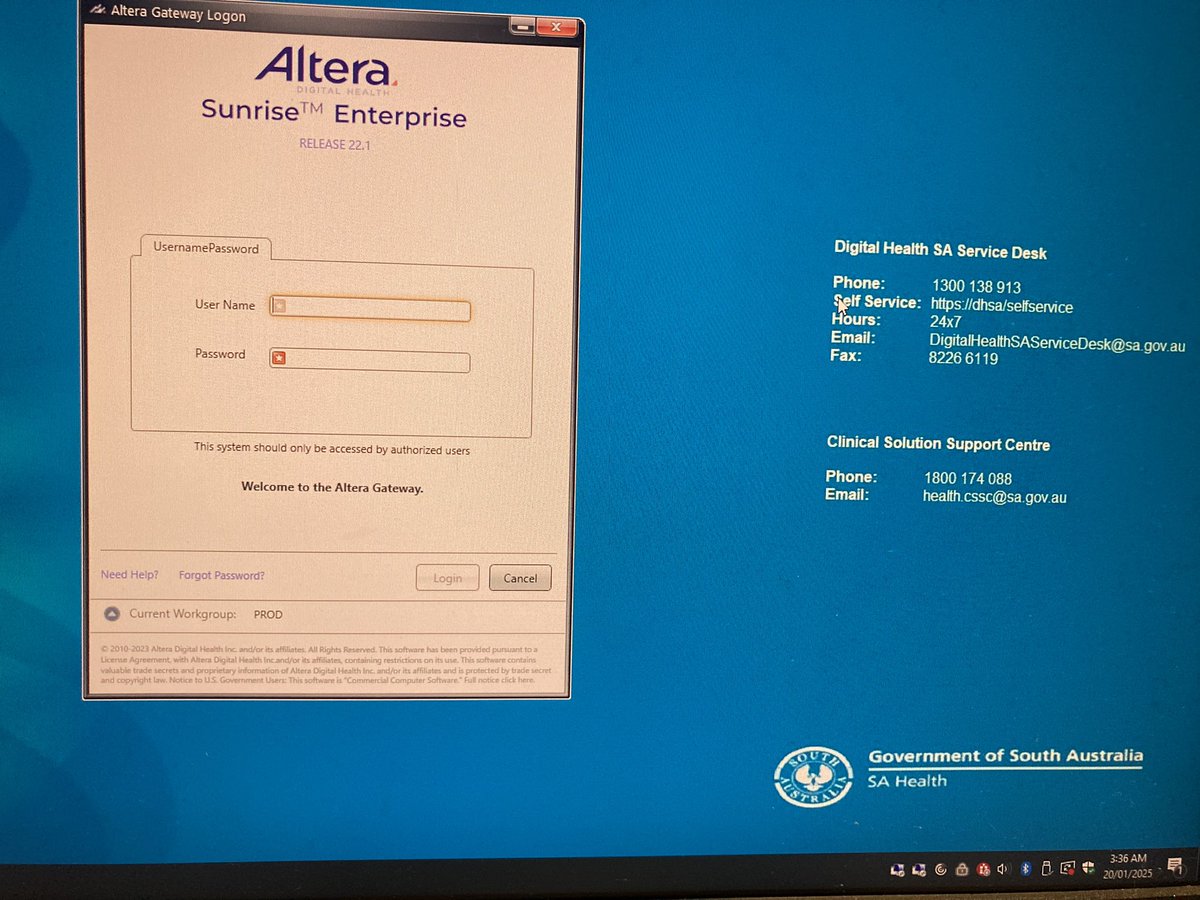Open the Need Help? link
This screenshot has height=900, width=1200.
130,575
